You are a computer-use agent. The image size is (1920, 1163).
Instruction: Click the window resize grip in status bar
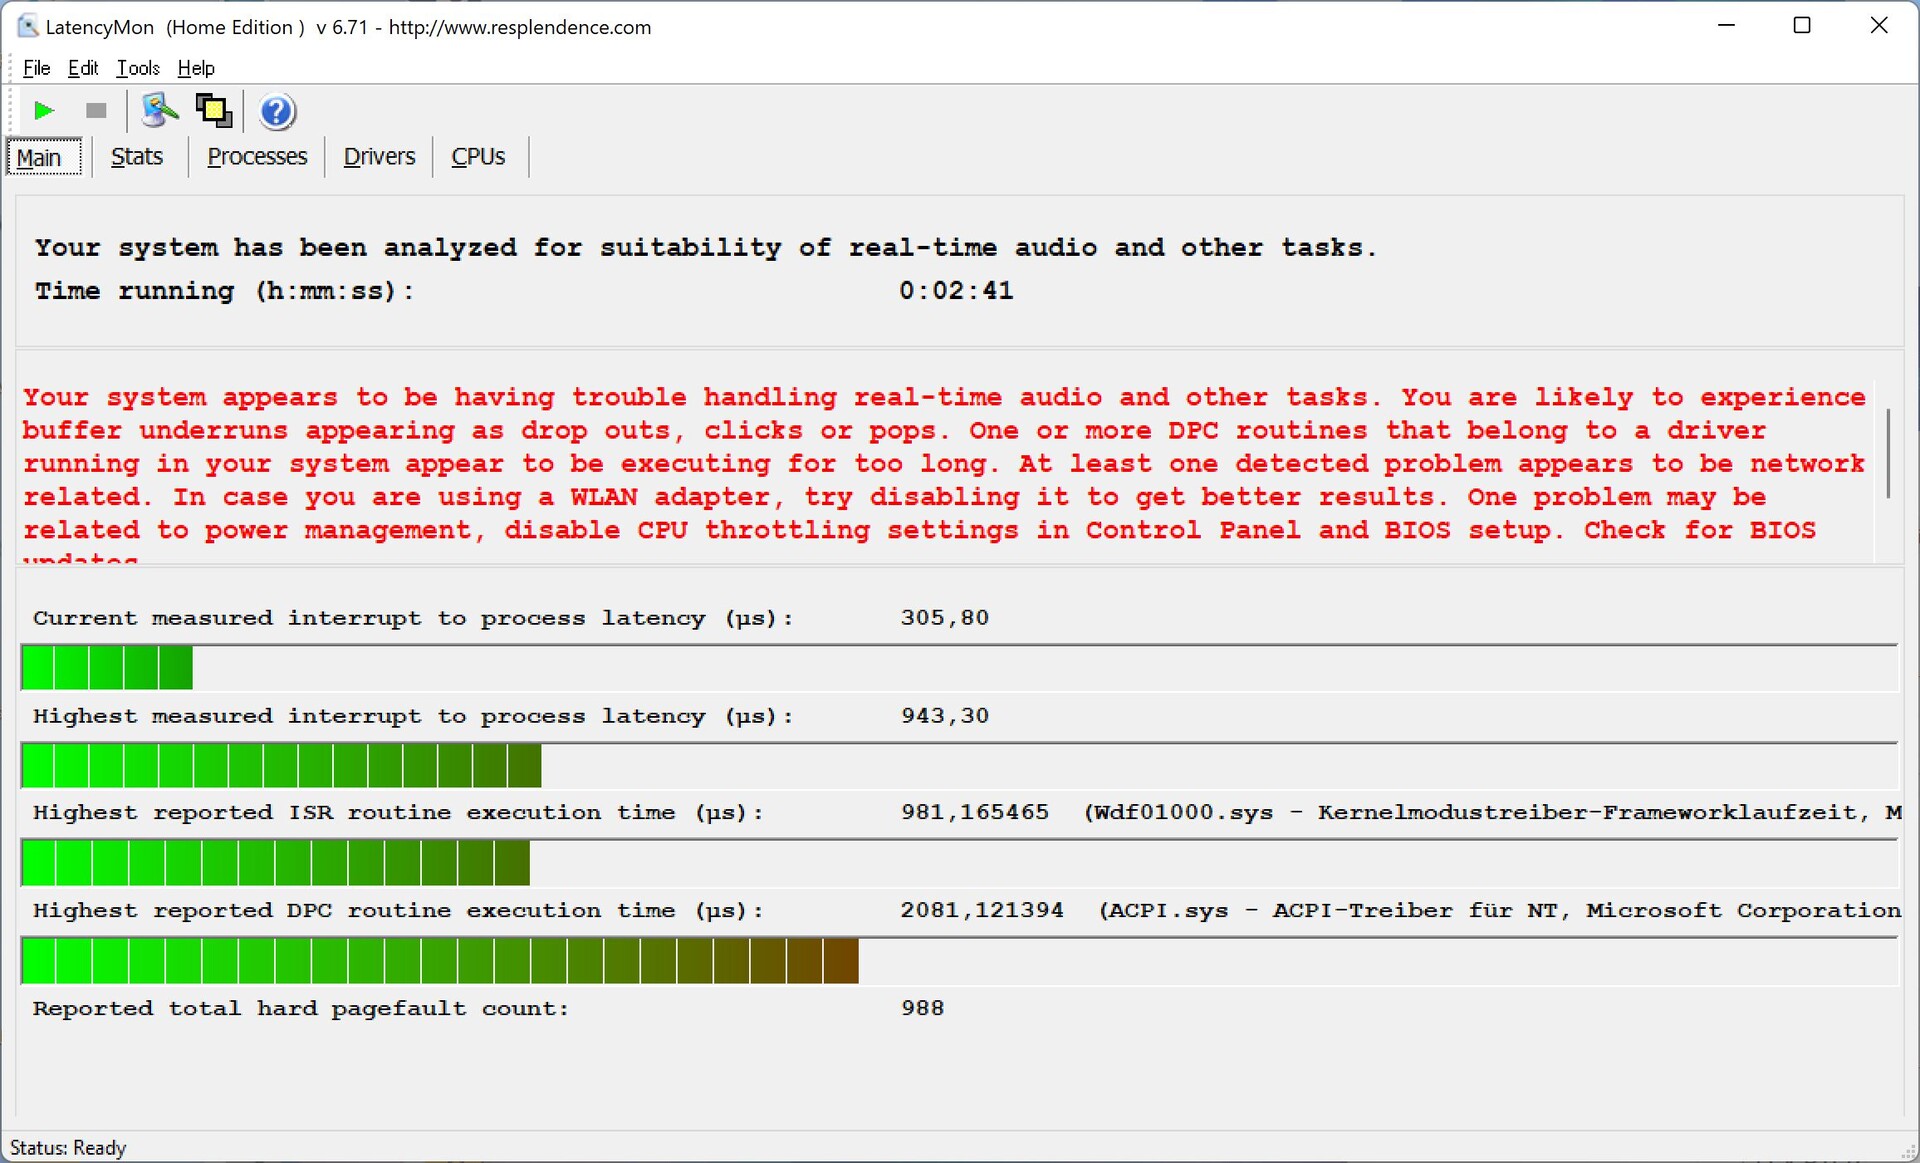click(x=1908, y=1152)
